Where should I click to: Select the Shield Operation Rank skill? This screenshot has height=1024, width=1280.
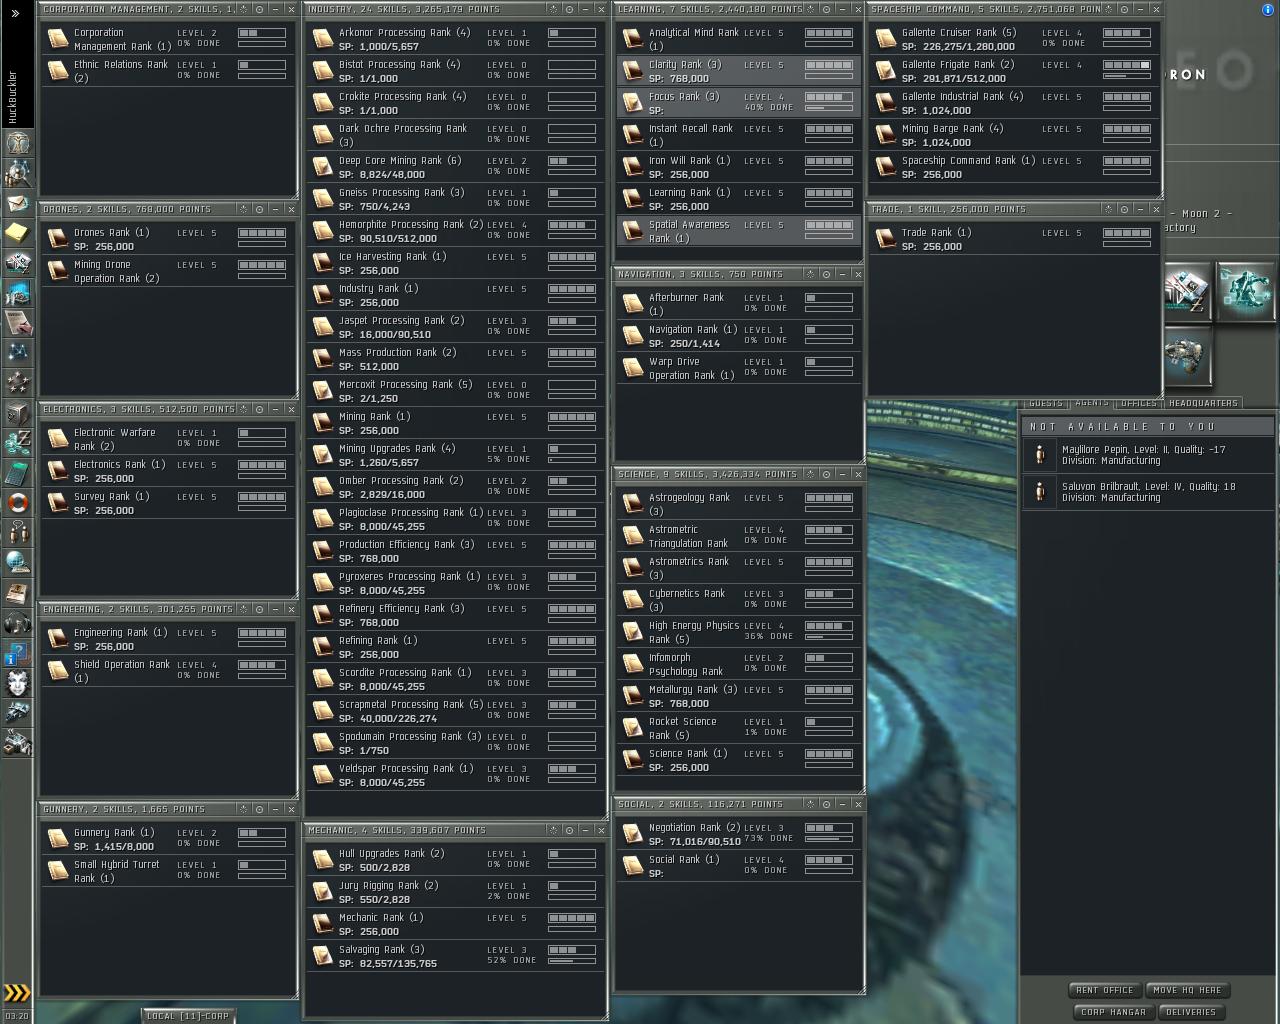click(x=168, y=670)
